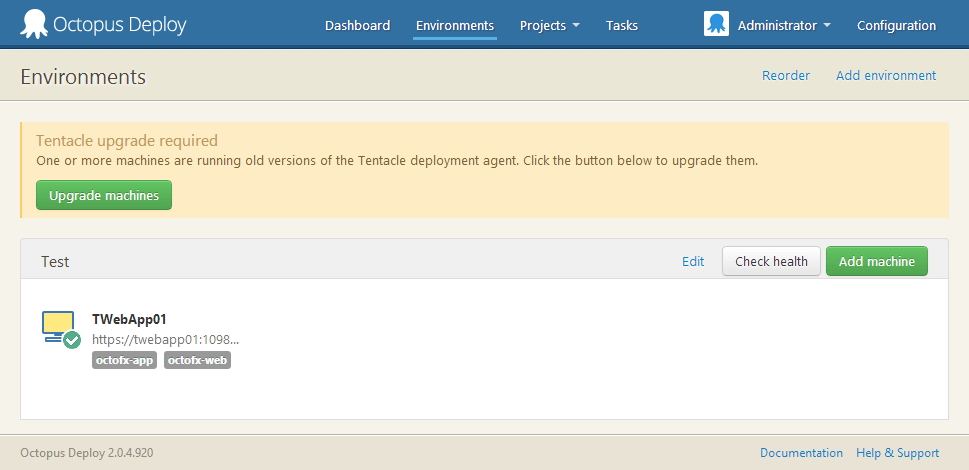
Task: Click the Reorder link
Action: (786, 76)
